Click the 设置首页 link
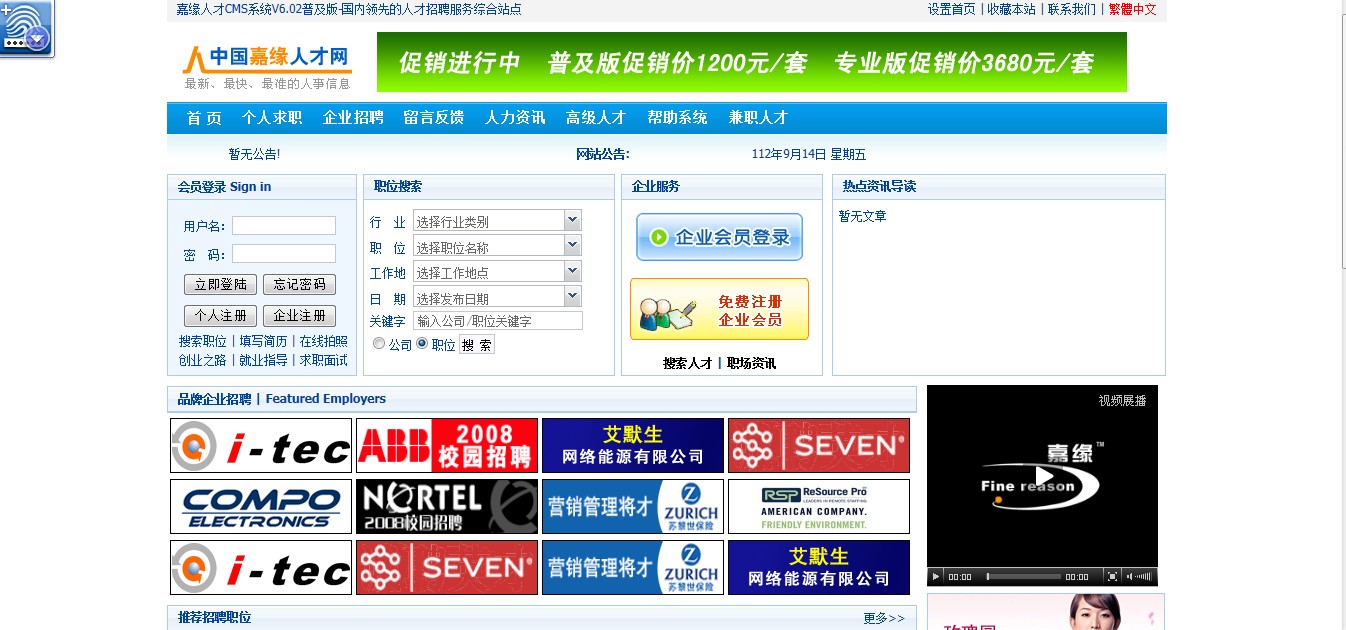The image size is (1346, 630). [951, 9]
